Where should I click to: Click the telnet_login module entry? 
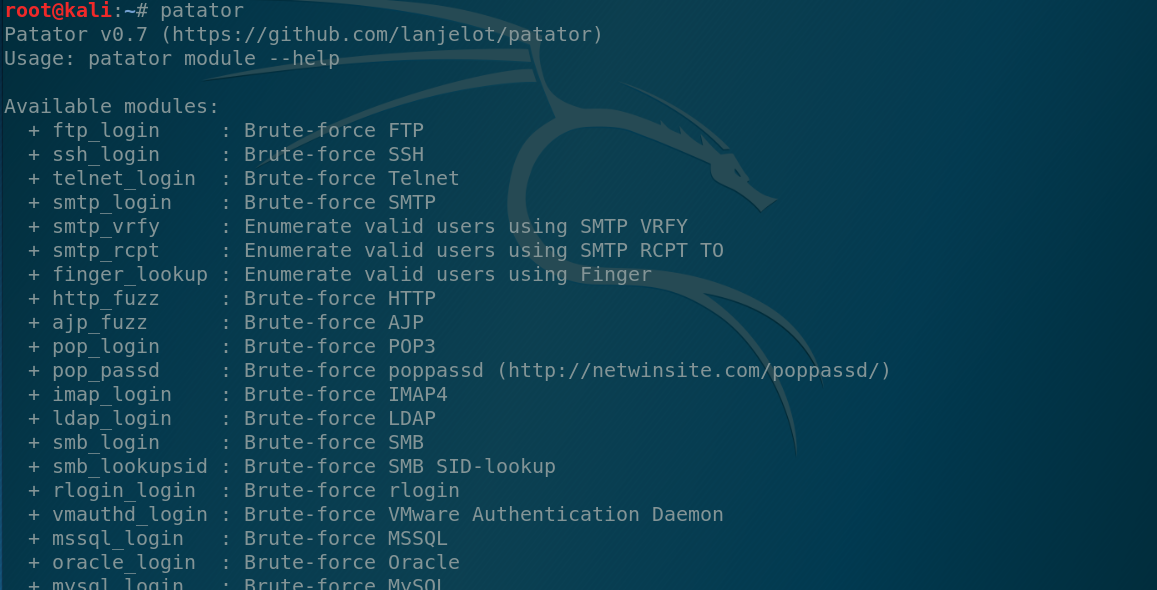(124, 179)
